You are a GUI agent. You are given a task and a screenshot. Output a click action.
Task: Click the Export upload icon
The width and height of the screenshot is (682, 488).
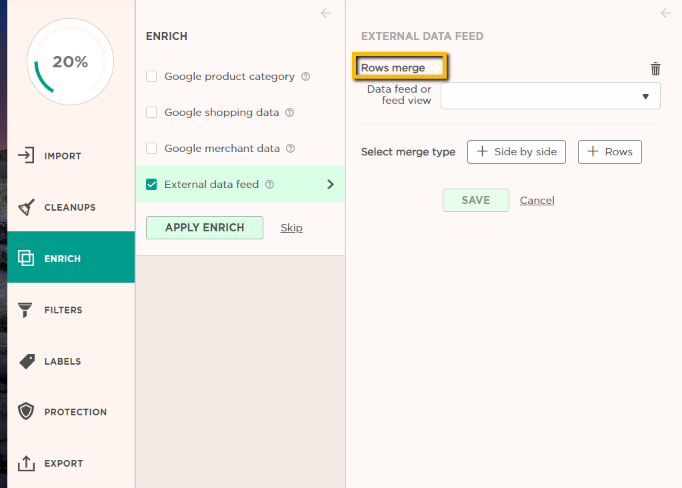(26, 463)
